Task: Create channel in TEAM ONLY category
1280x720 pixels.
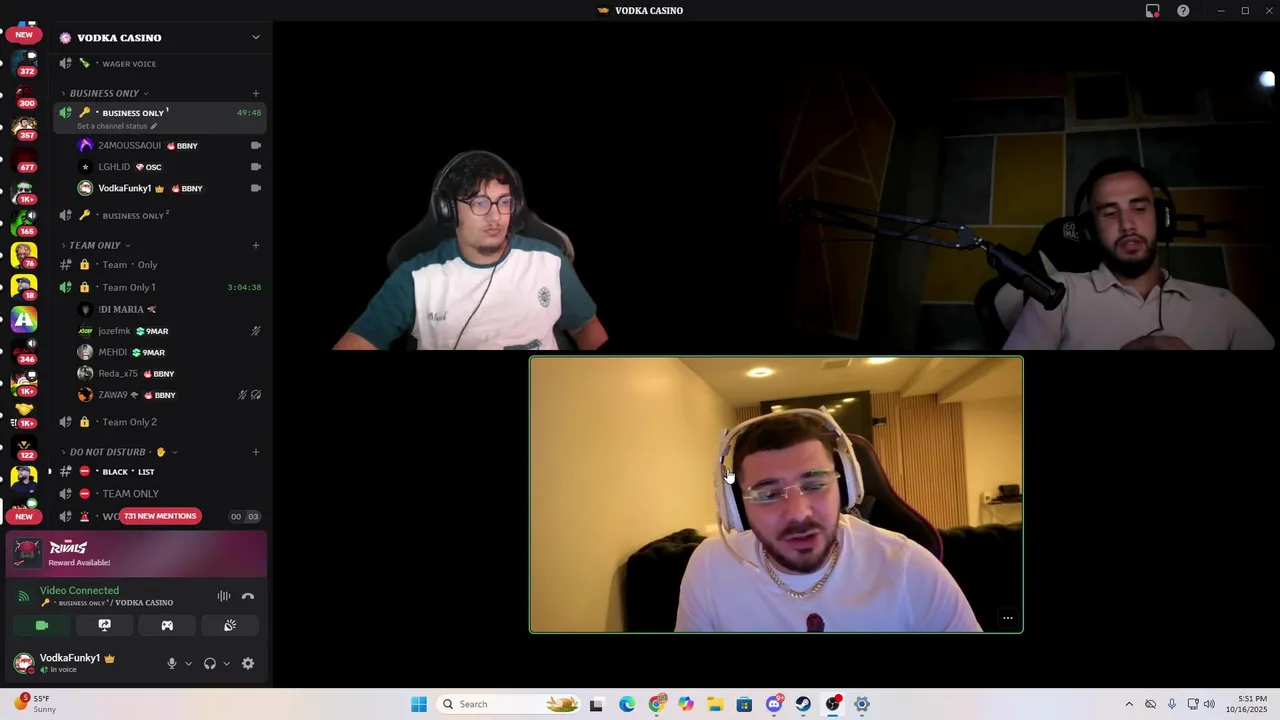Action: (x=256, y=245)
